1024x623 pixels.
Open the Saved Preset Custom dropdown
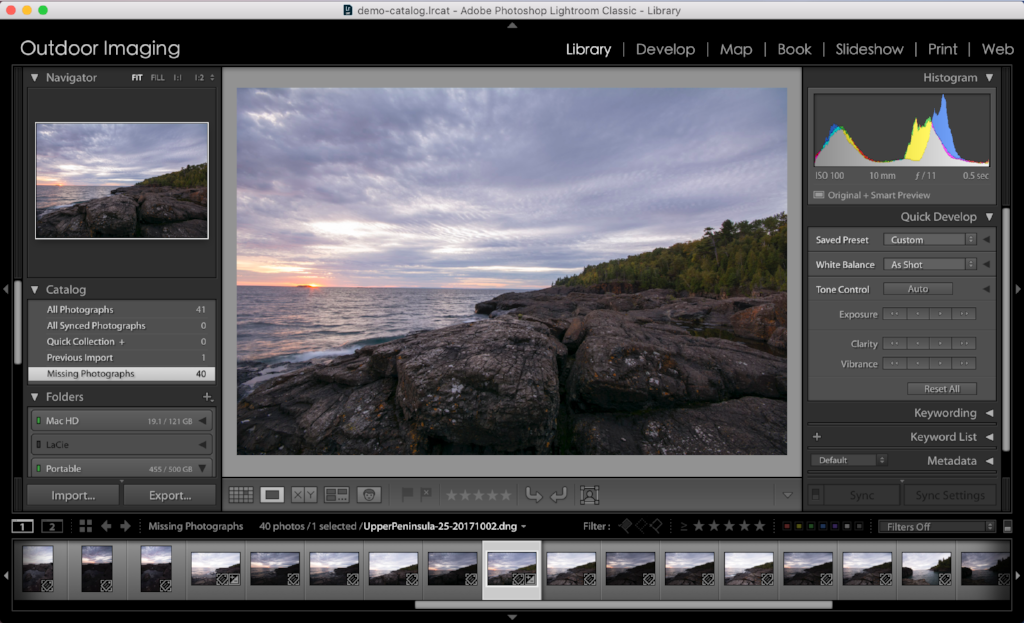(929, 240)
